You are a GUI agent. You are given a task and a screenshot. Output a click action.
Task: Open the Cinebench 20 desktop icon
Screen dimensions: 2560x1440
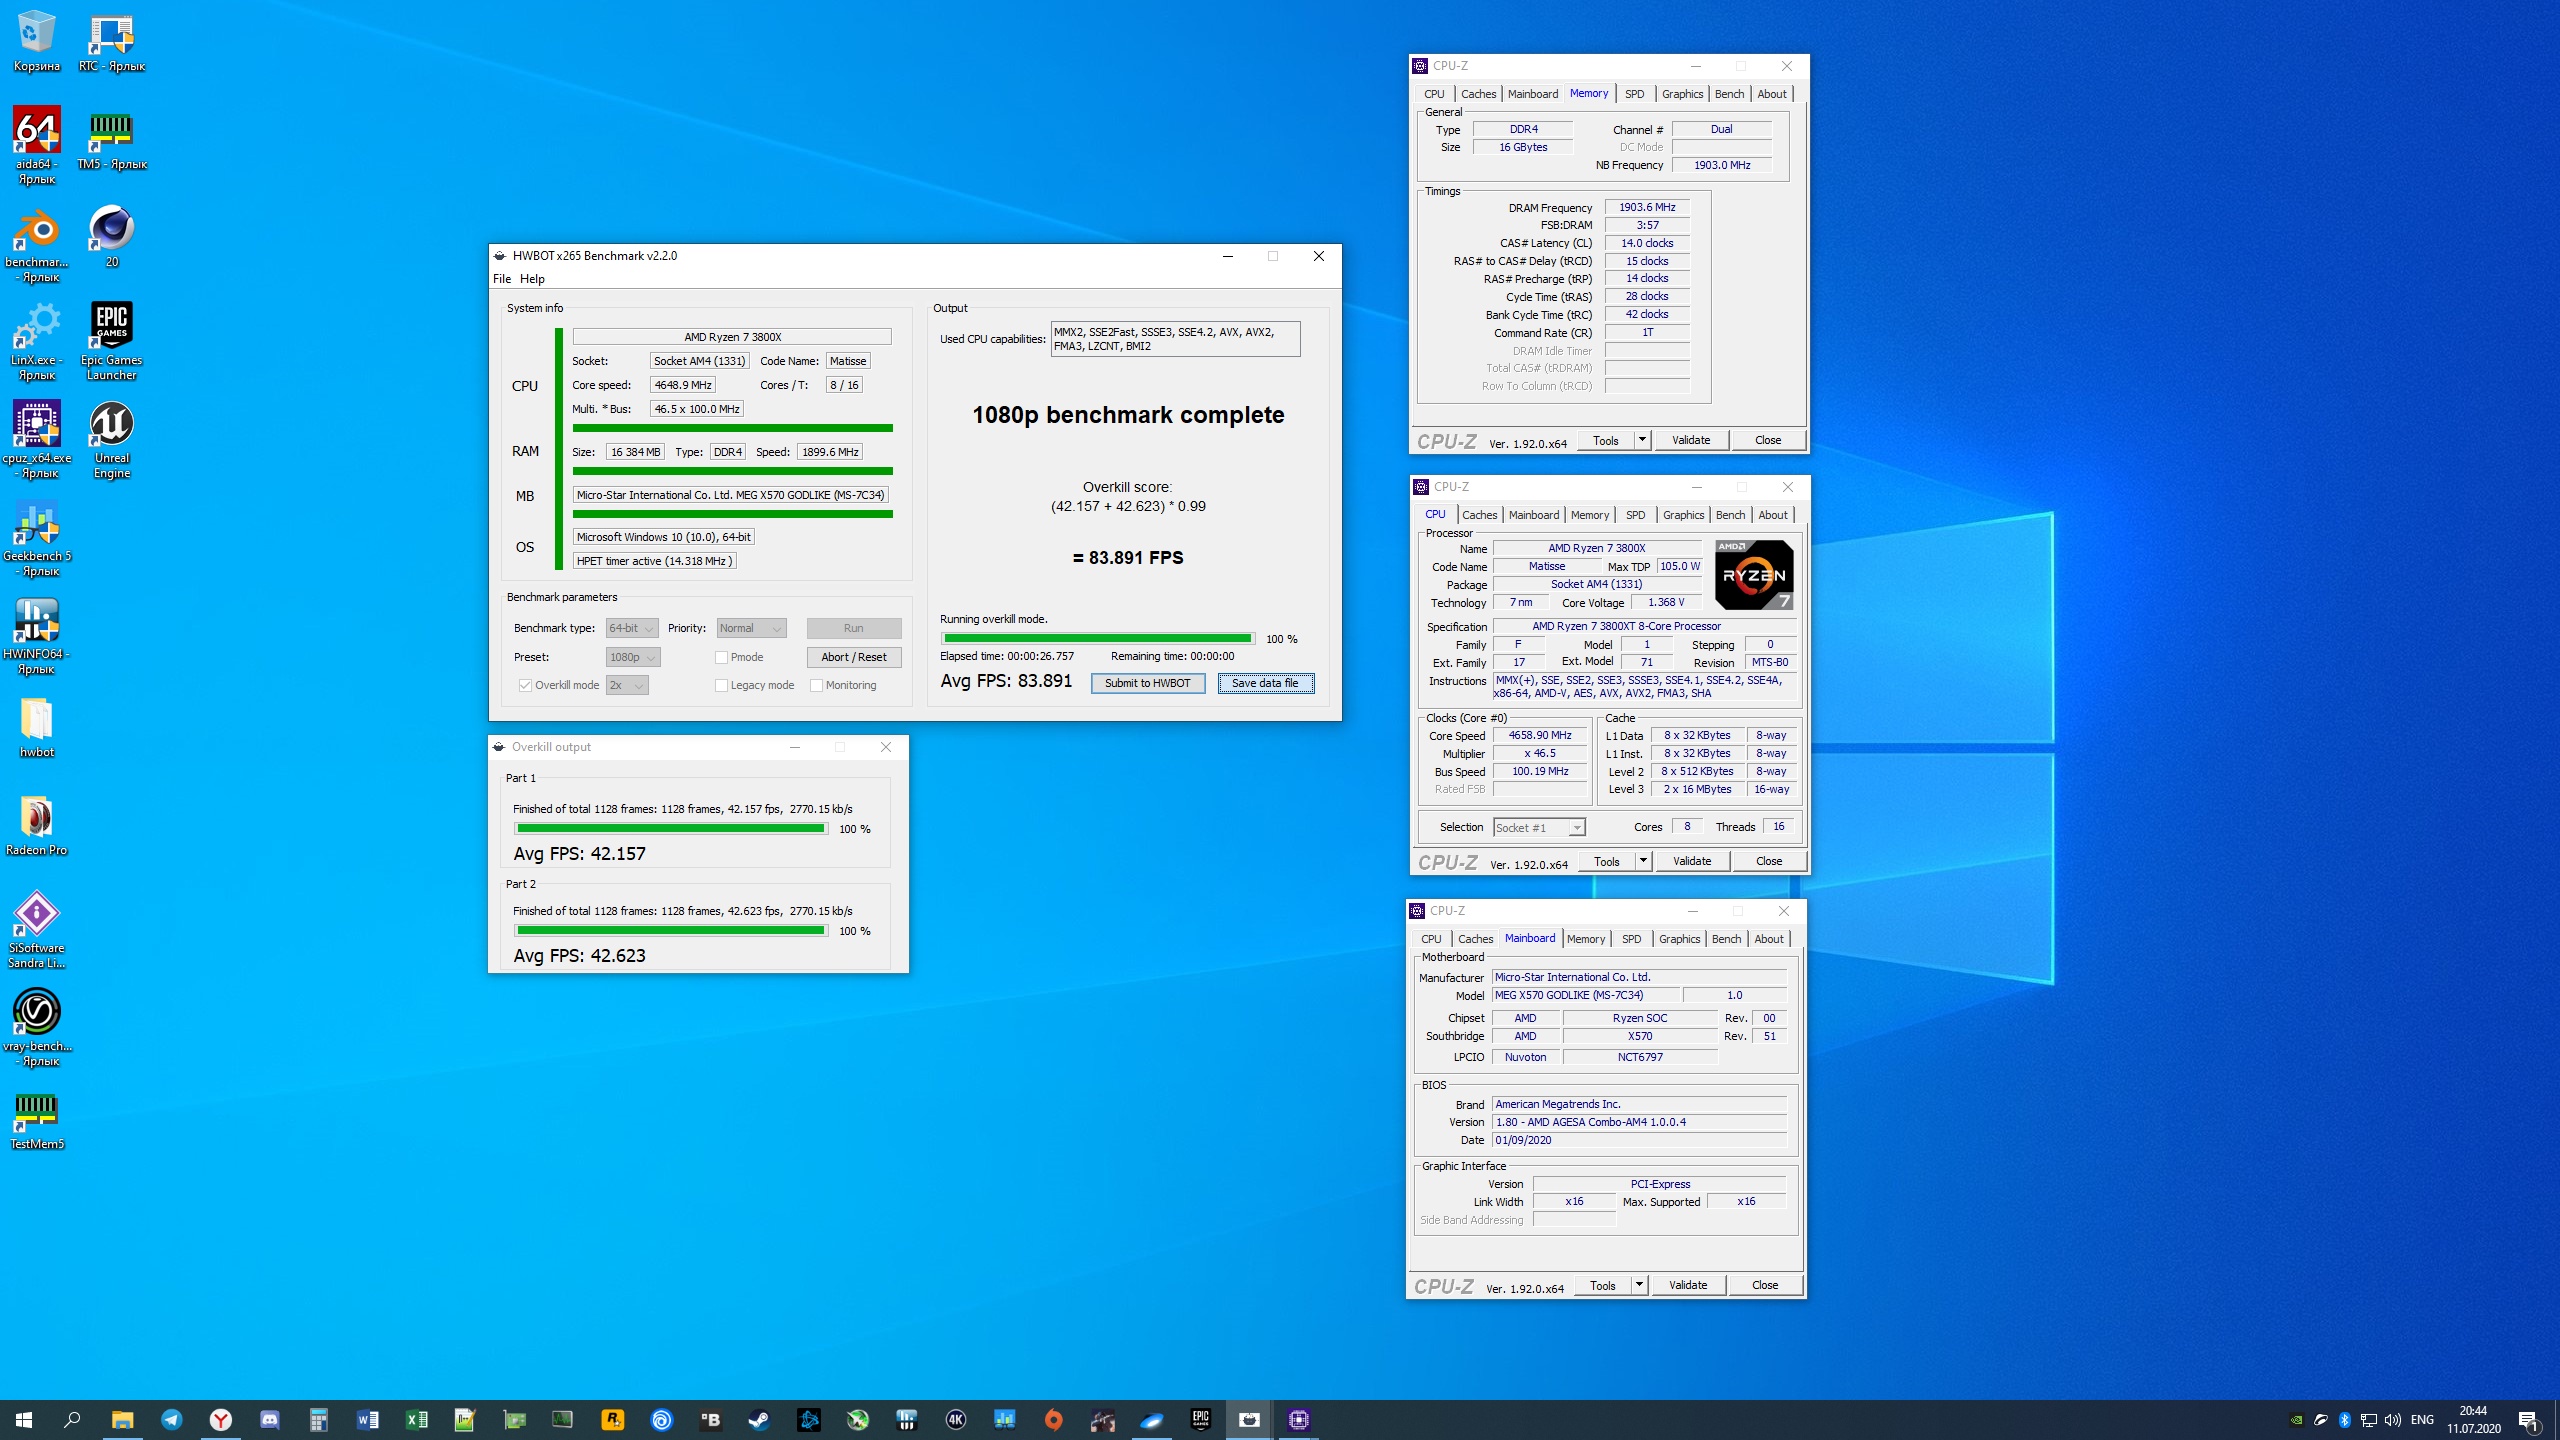(x=111, y=236)
